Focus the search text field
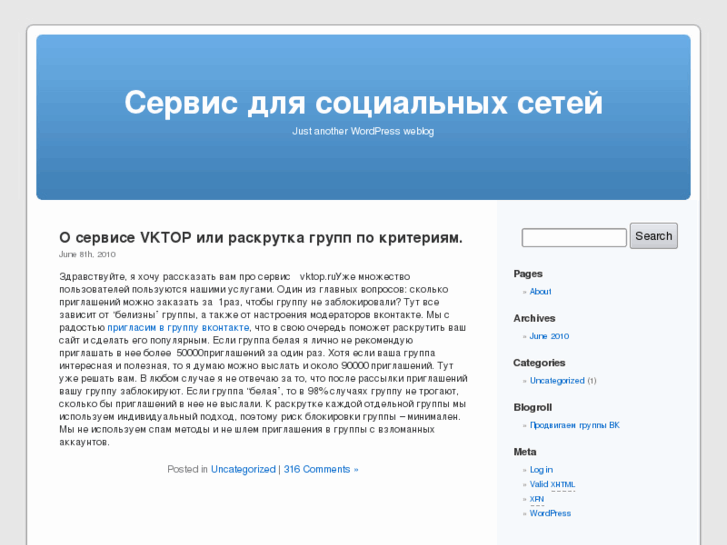This screenshot has height=545, width=727. (574, 237)
